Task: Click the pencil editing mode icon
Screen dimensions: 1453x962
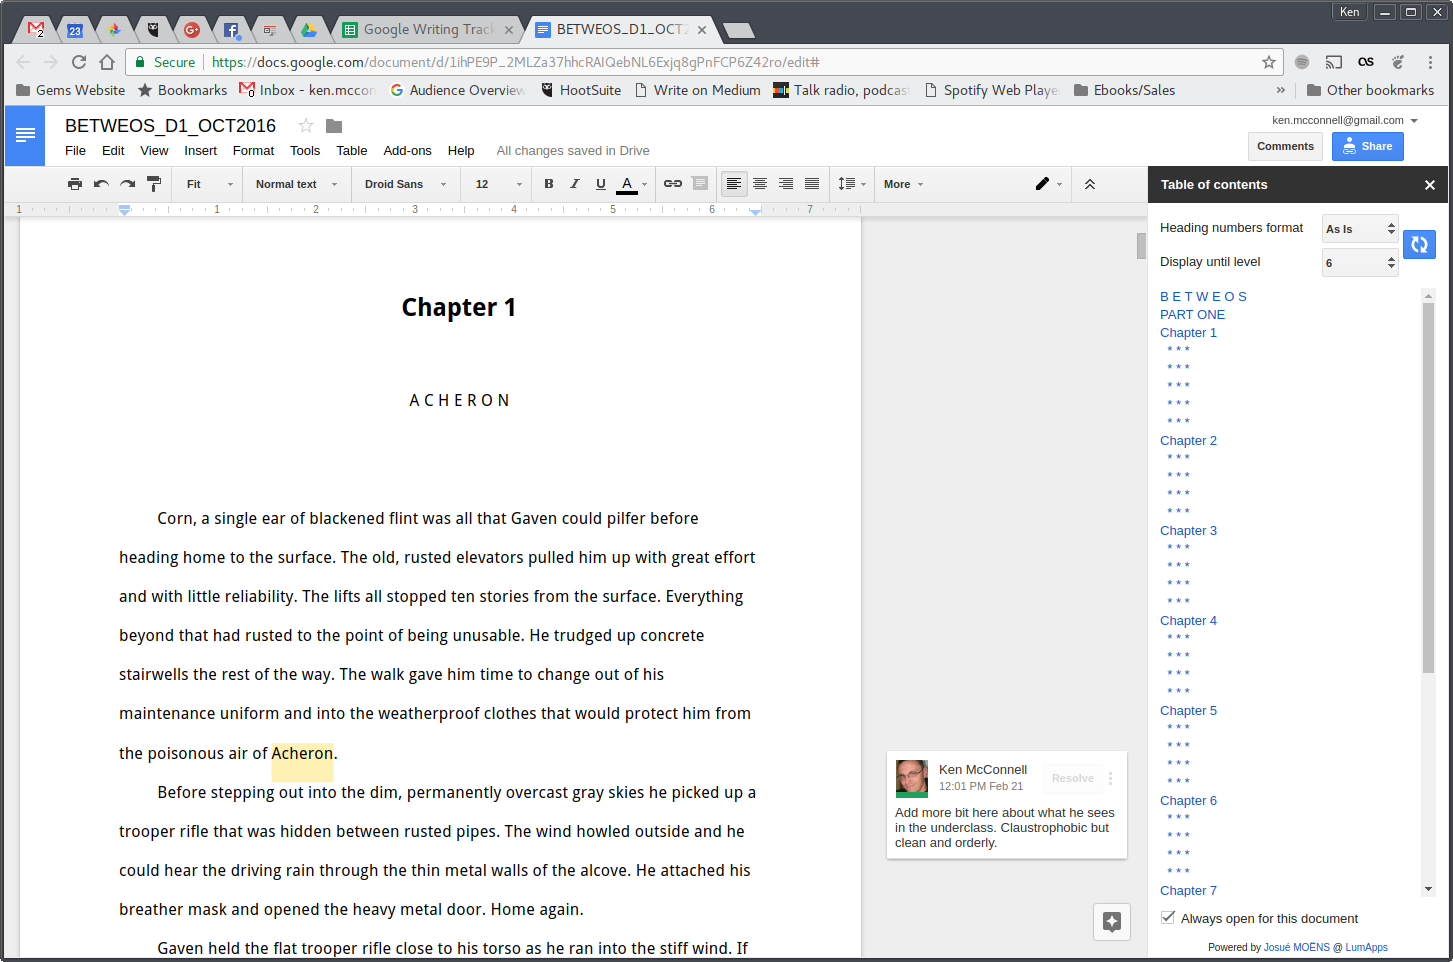Action: [x=1040, y=184]
